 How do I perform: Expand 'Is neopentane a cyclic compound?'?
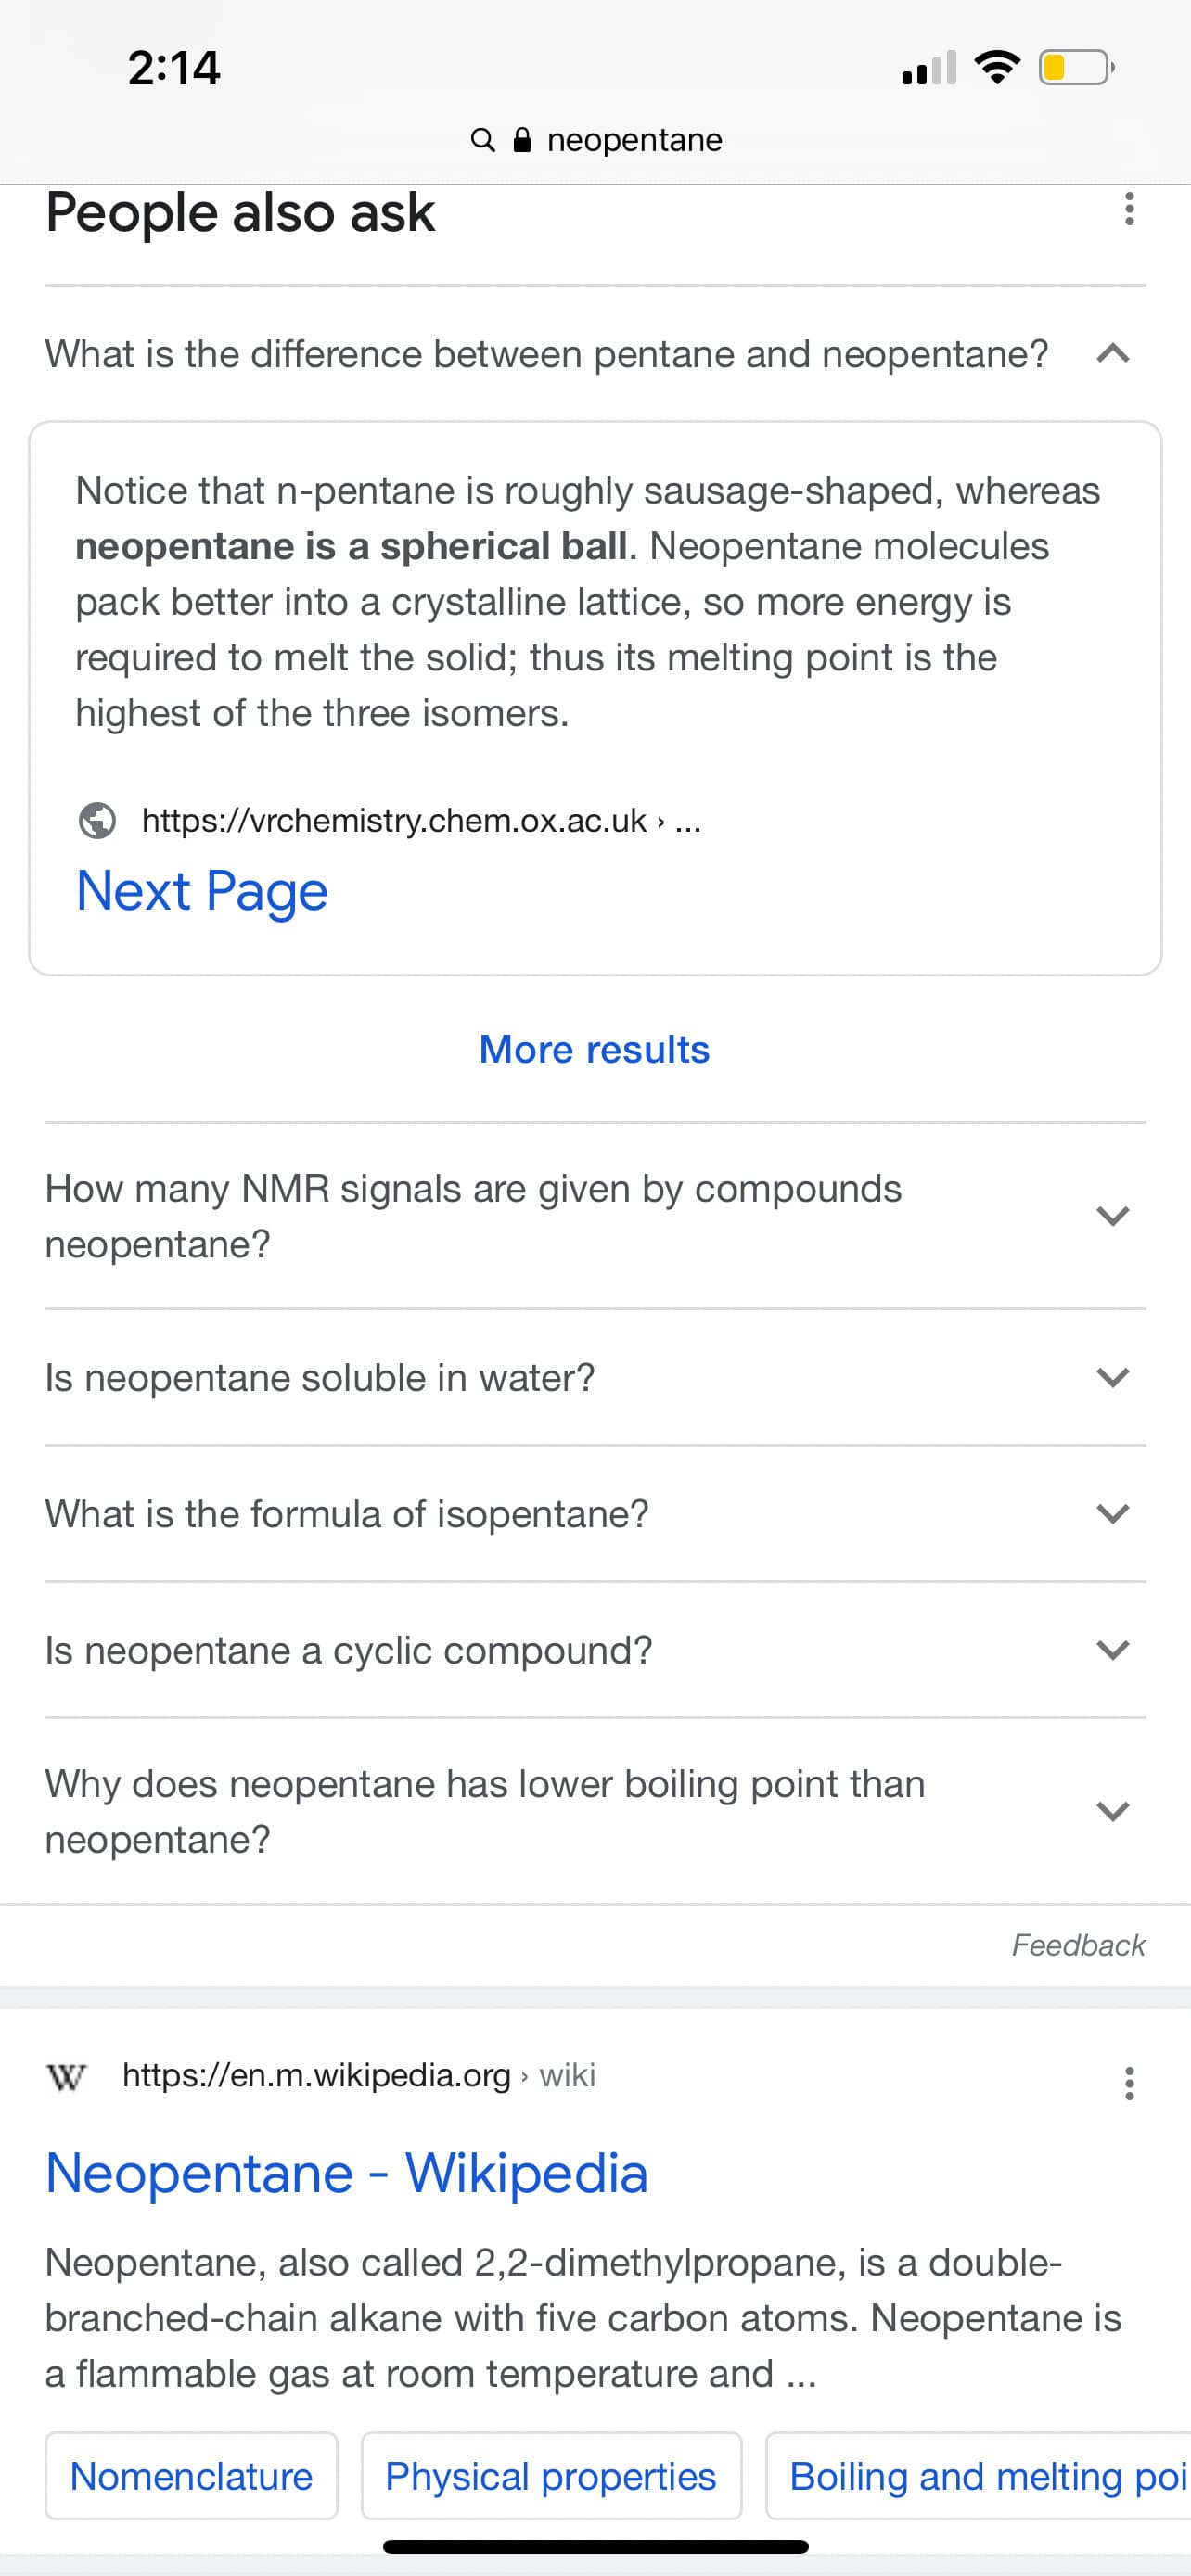pyautogui.click(x=595, y=1650)
